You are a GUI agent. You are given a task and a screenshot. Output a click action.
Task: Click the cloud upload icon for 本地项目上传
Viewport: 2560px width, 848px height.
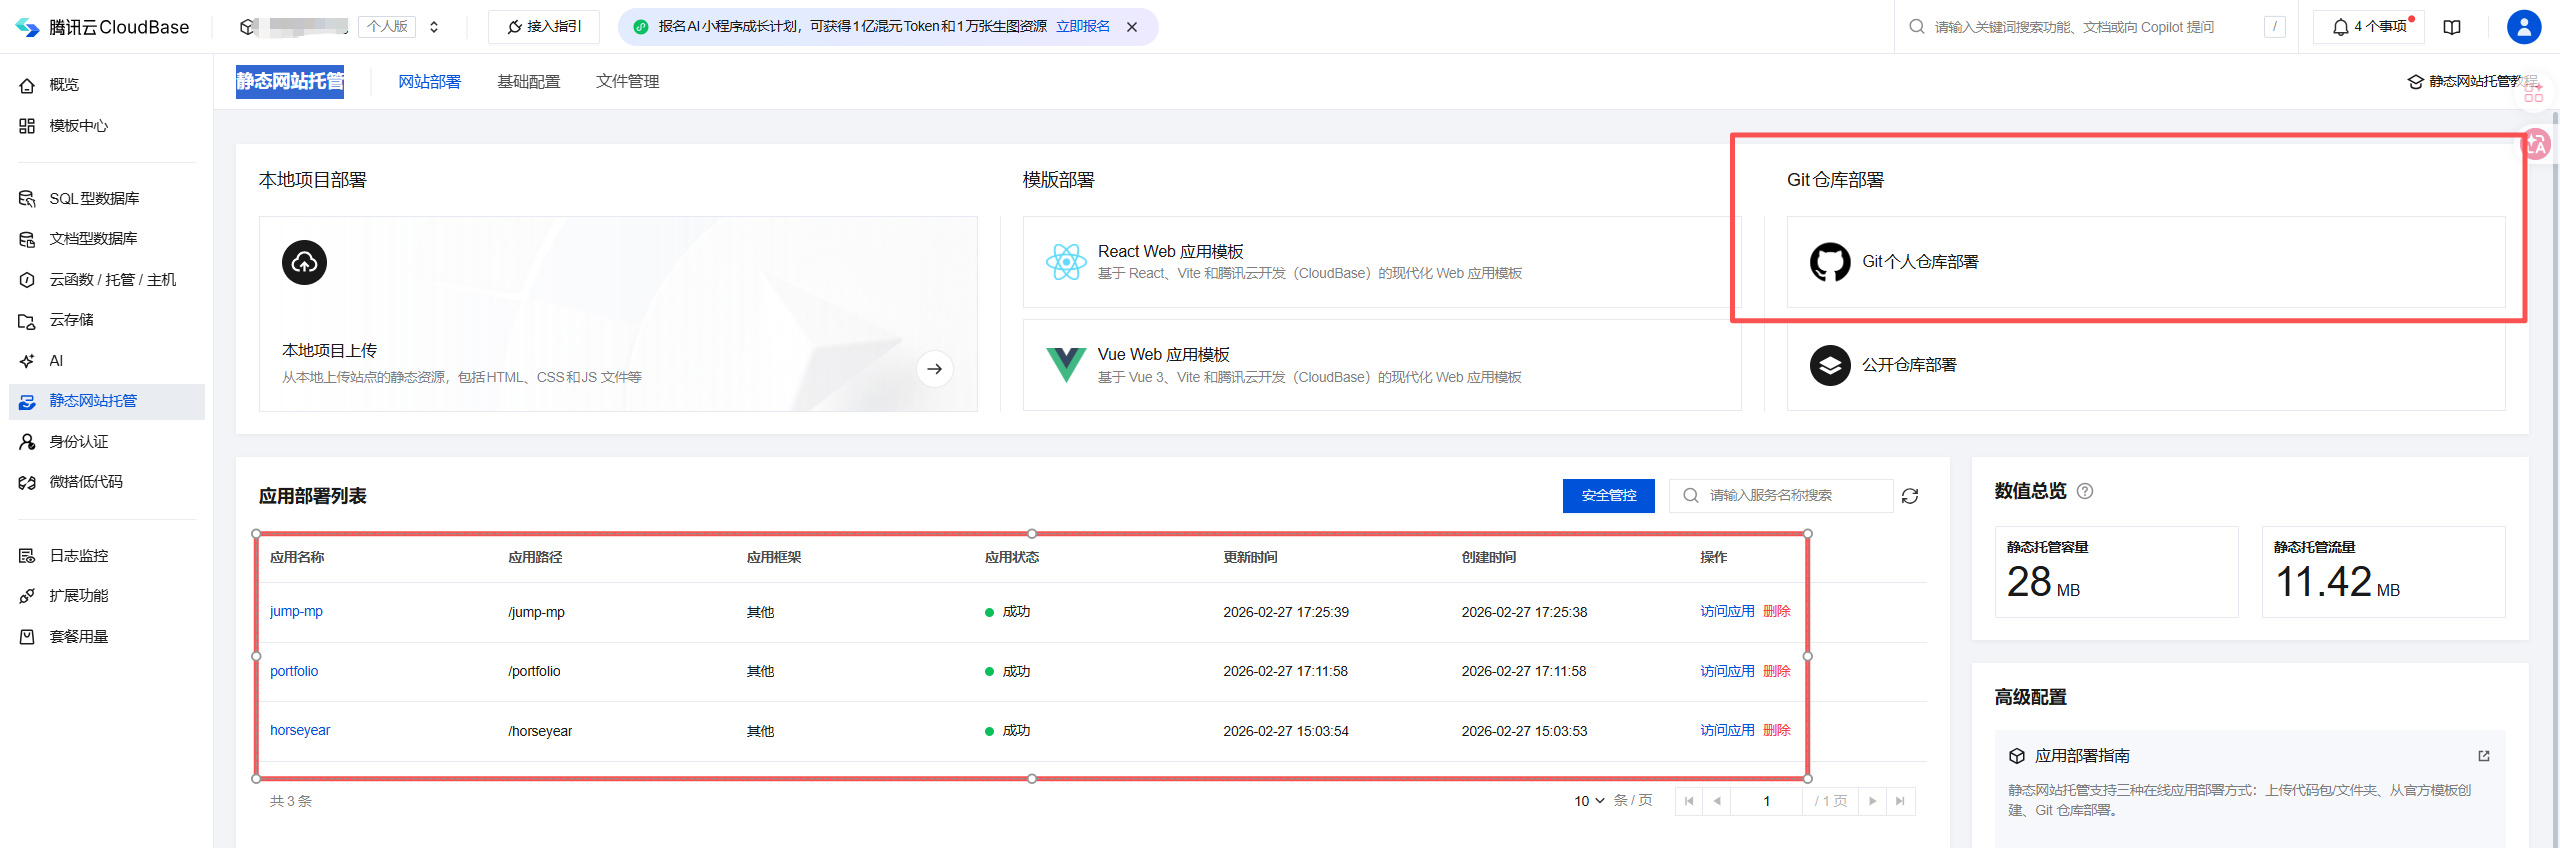[x=304, y=262]
